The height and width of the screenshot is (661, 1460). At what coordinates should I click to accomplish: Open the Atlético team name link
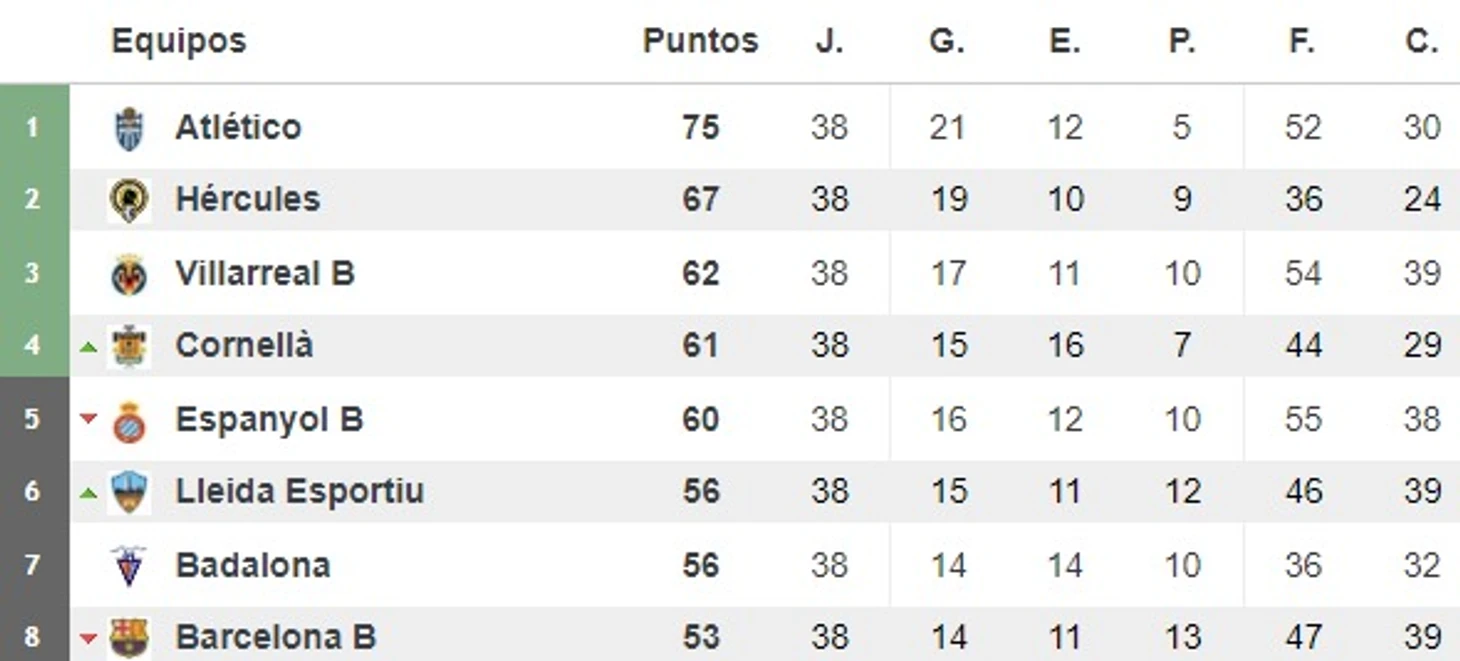[x=238, y=127]
